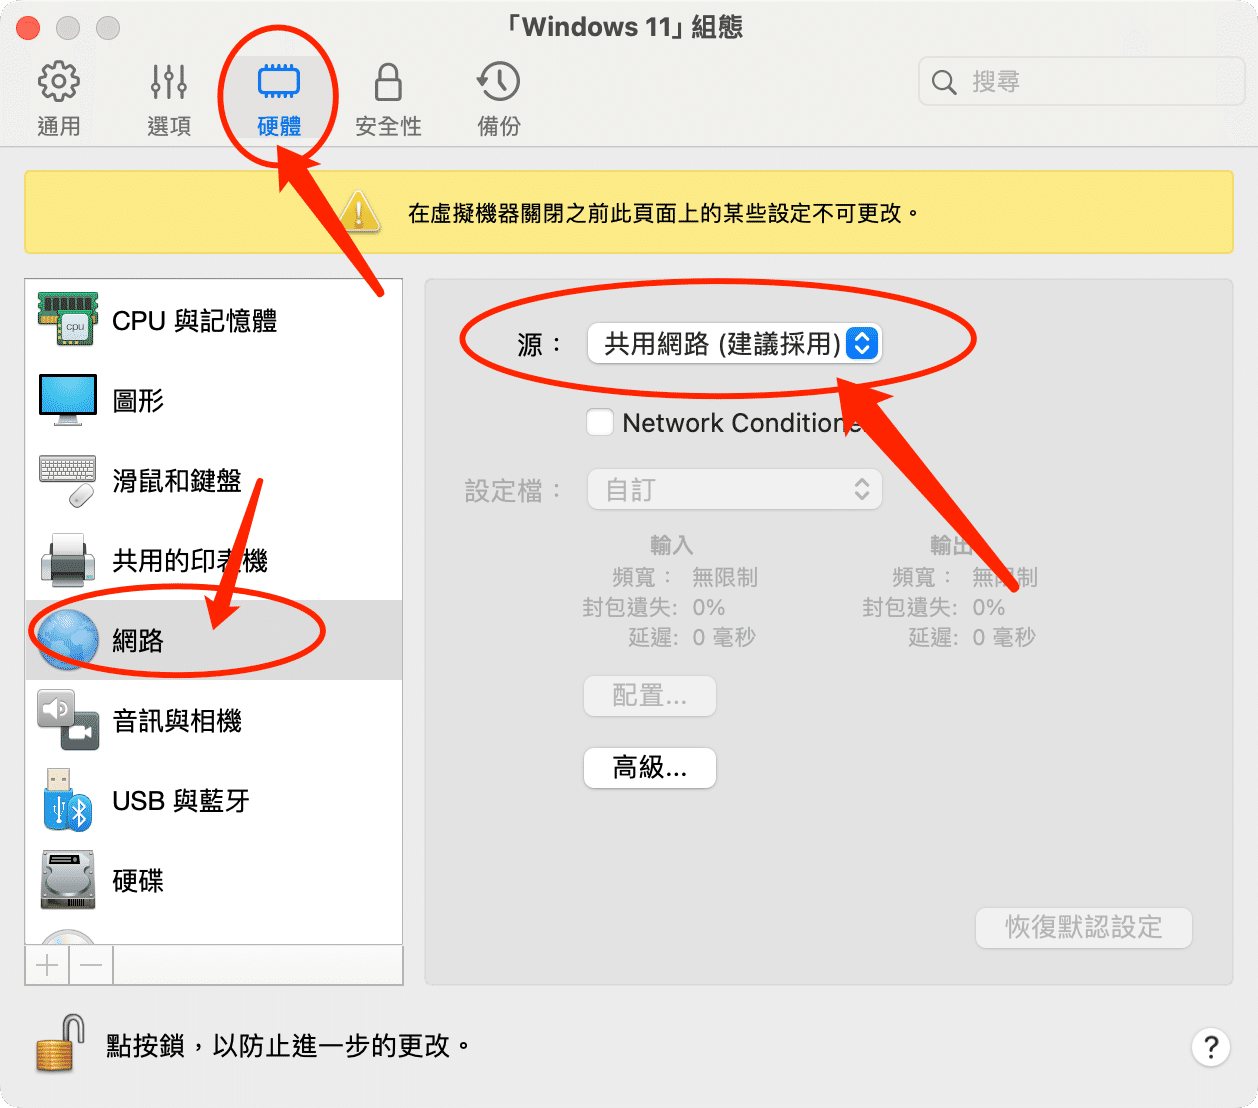Select the 硬體 hardware chip icon
The height and width of the screenshot is (1108, 1258).
(x=279, y=82)
